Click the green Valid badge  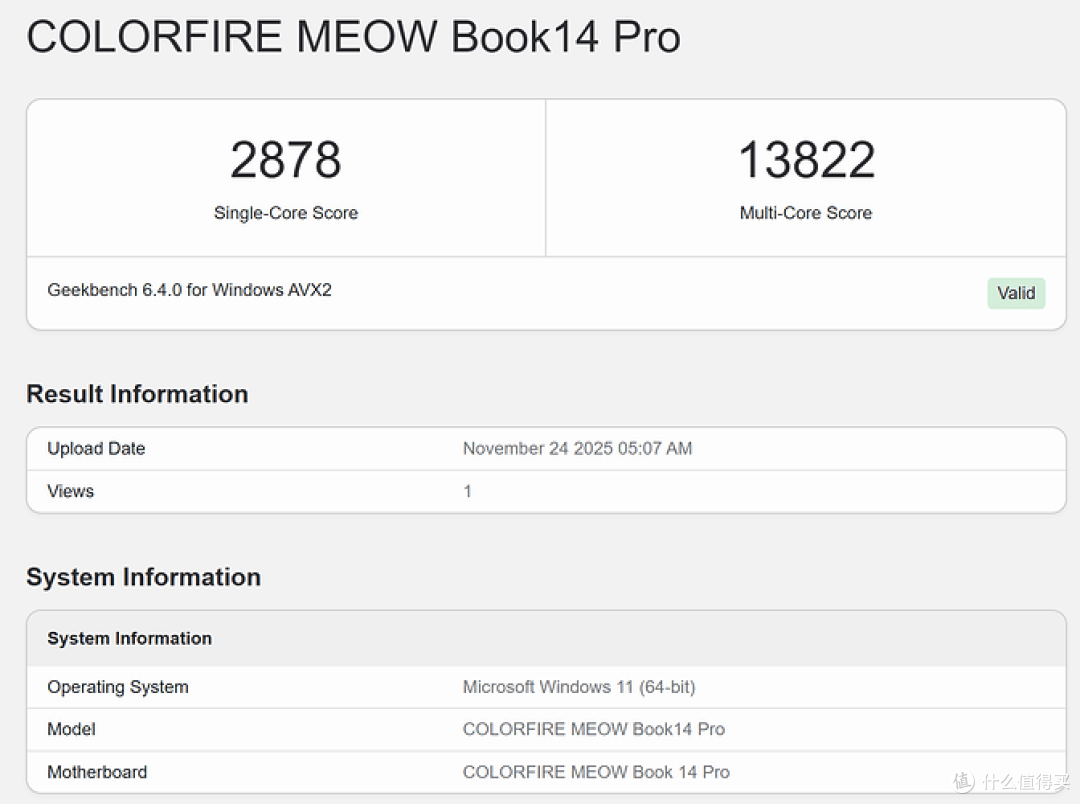[x=1016, y=293]
